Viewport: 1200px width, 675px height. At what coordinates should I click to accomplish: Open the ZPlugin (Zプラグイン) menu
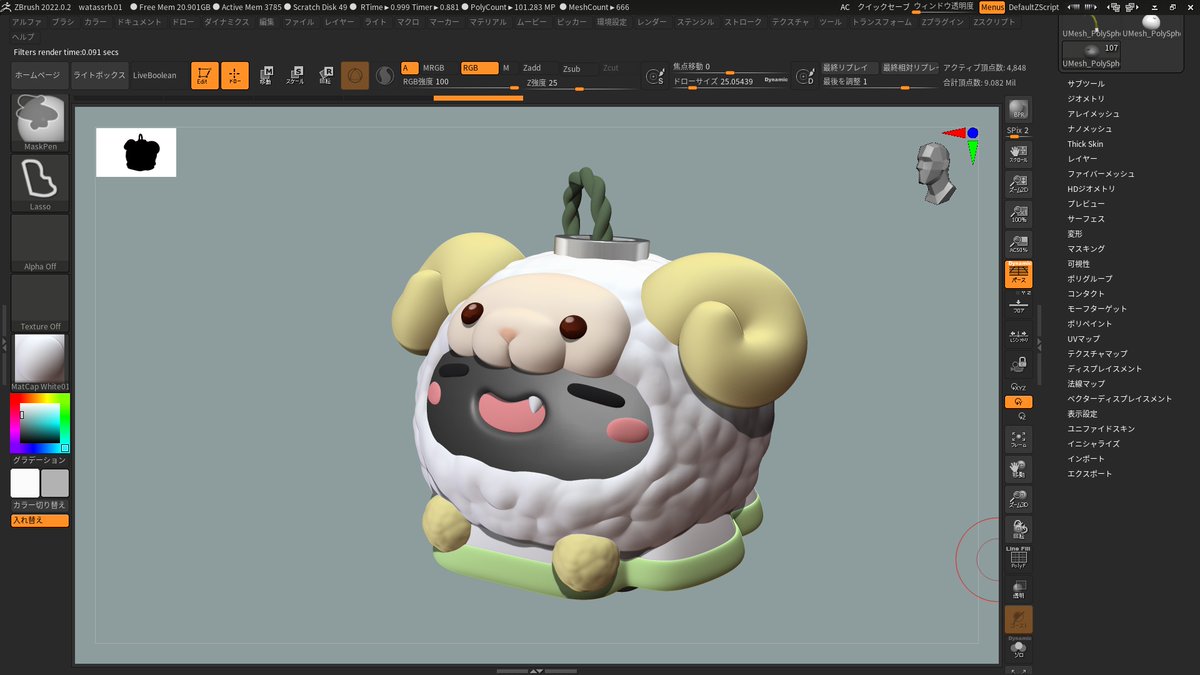tap(944, 21)
